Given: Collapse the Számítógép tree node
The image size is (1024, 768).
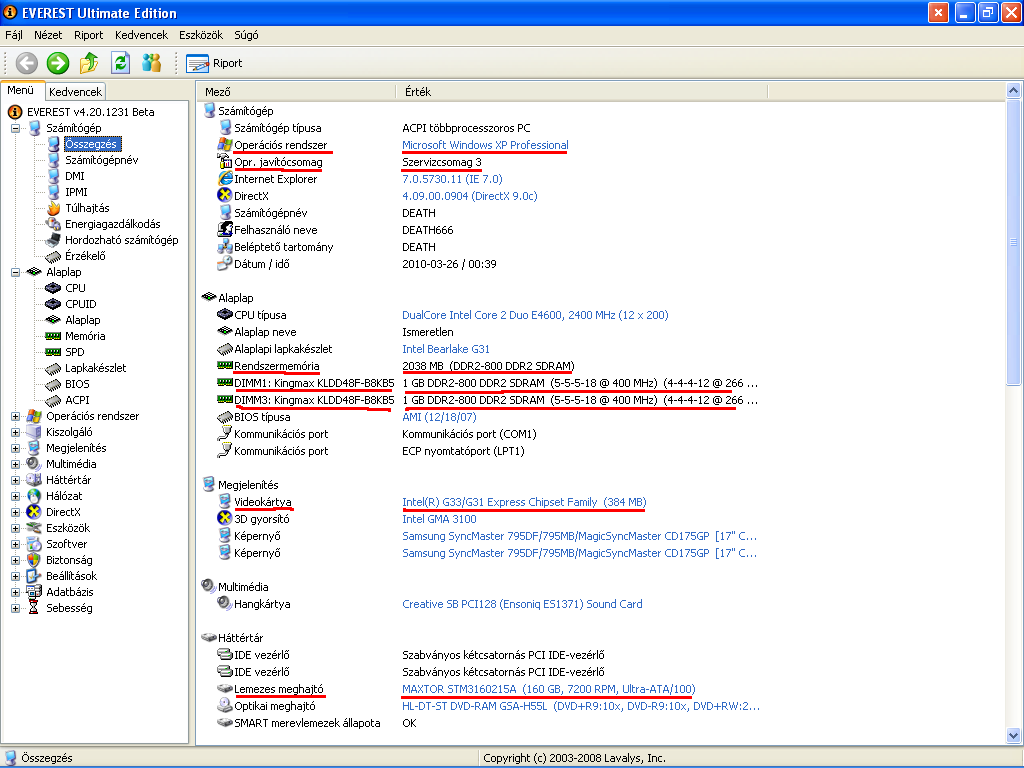Looking at the screenshot, I should point(15,128).
